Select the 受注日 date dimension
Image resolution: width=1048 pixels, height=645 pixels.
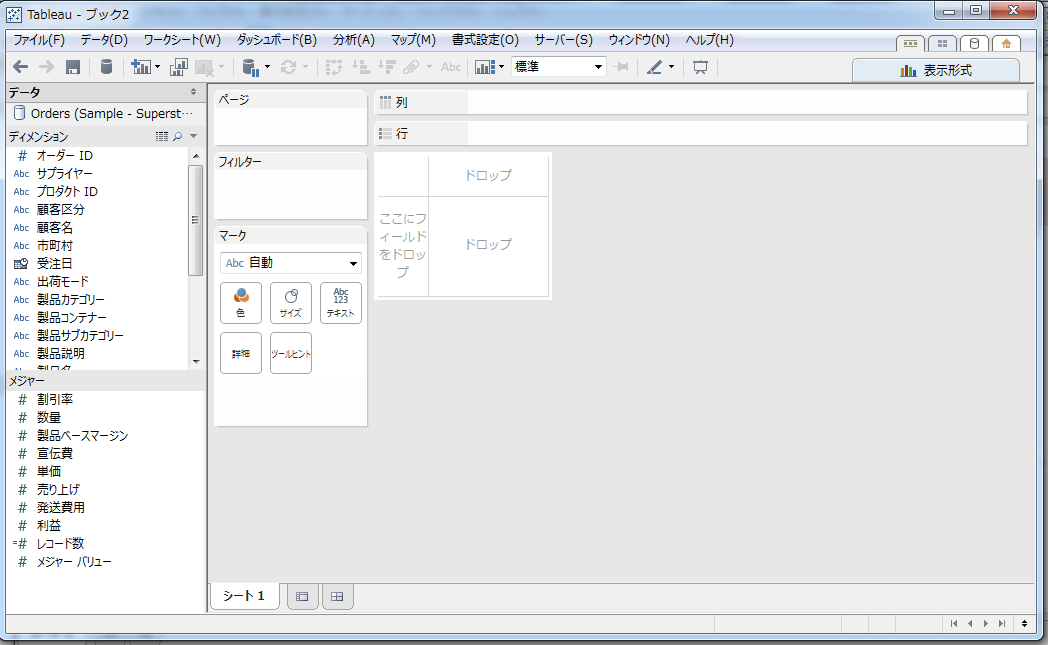tap(54, 263)
